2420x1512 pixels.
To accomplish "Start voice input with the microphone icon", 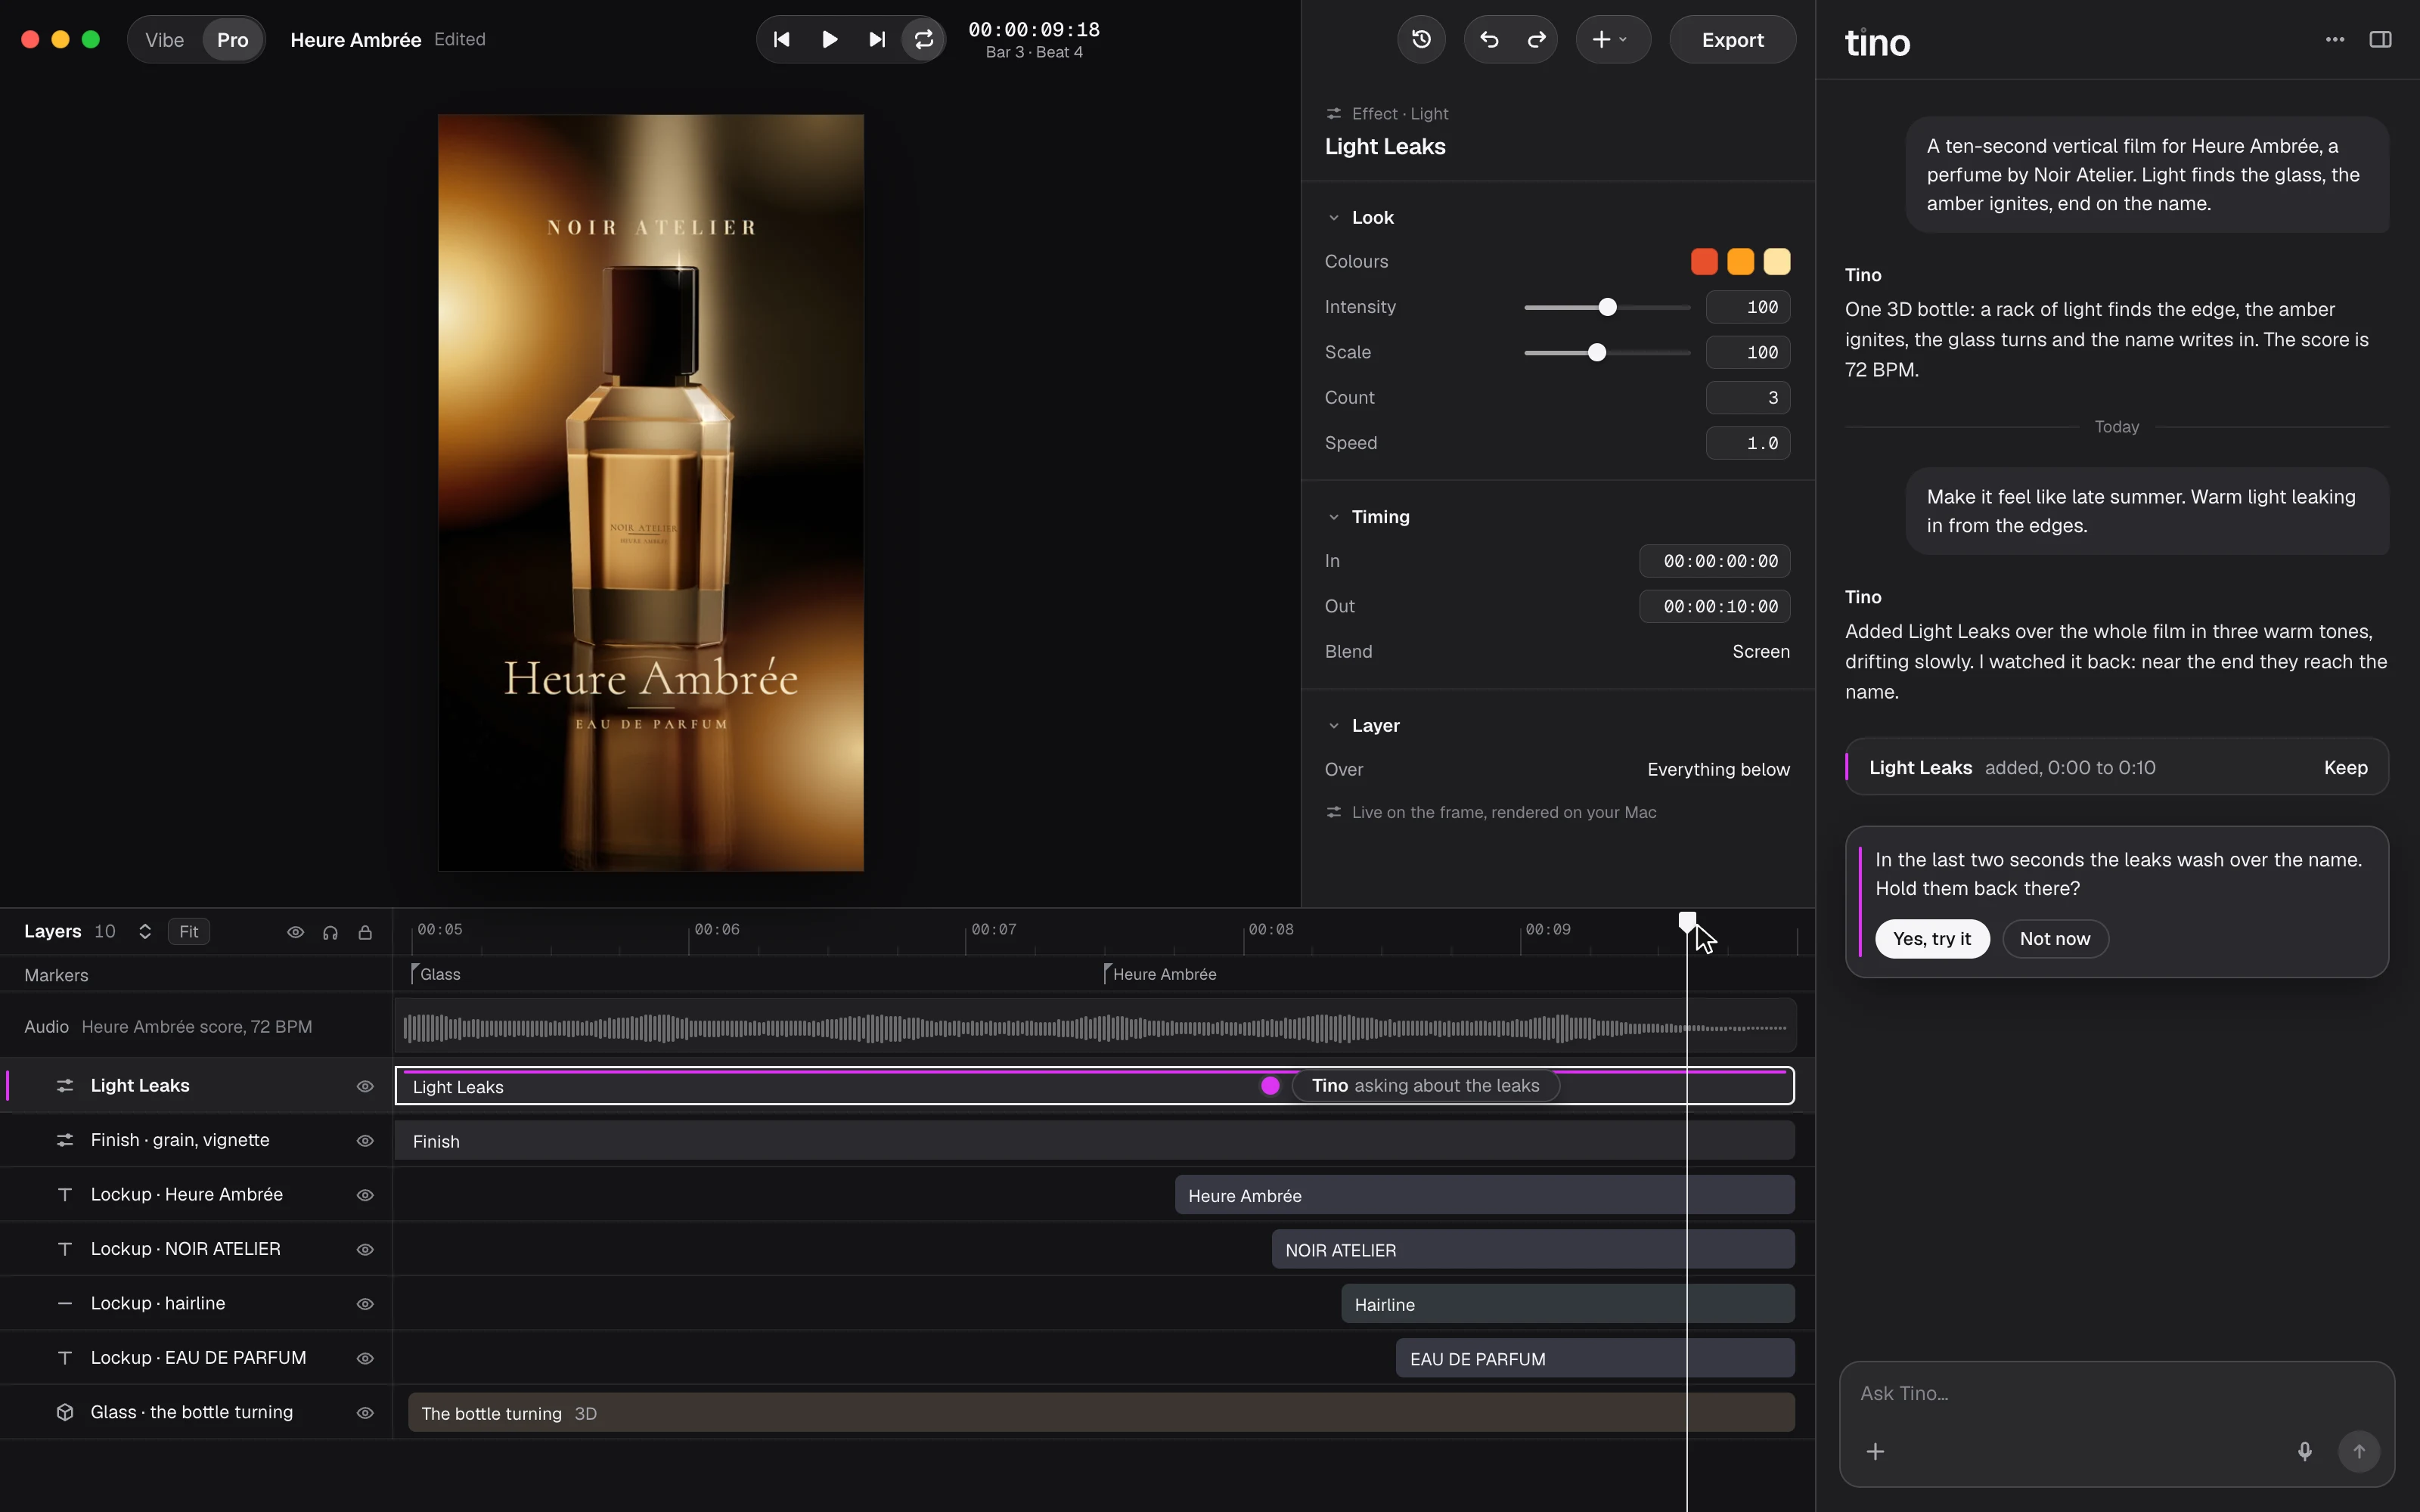I will 2304,1451.
